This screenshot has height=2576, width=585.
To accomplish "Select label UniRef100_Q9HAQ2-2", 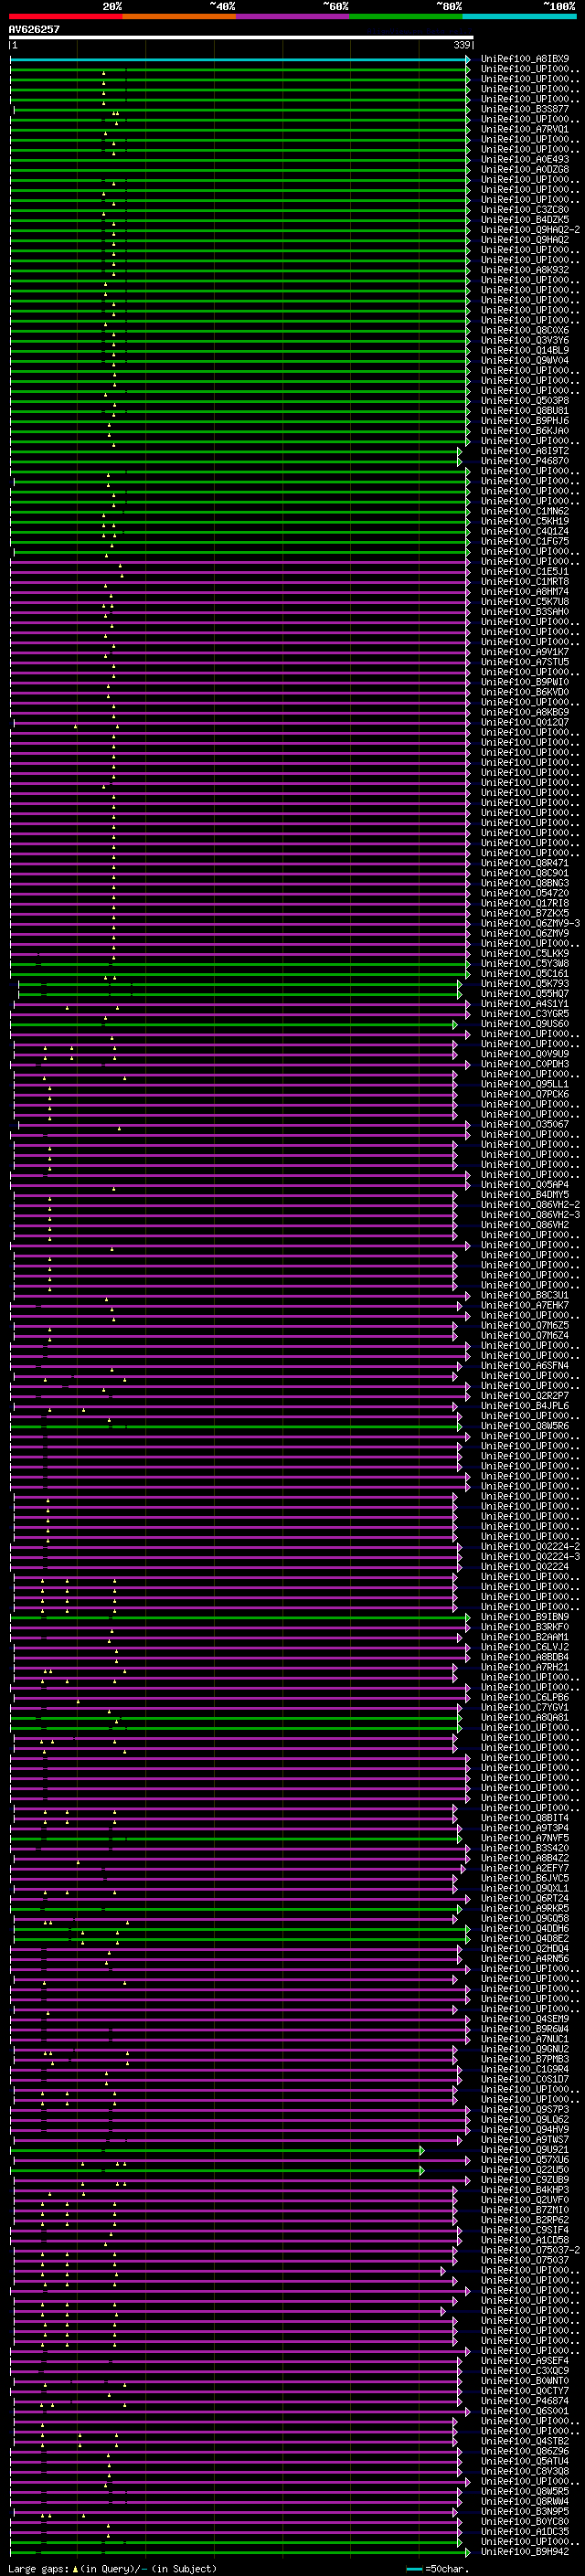I will click(530, 230).
